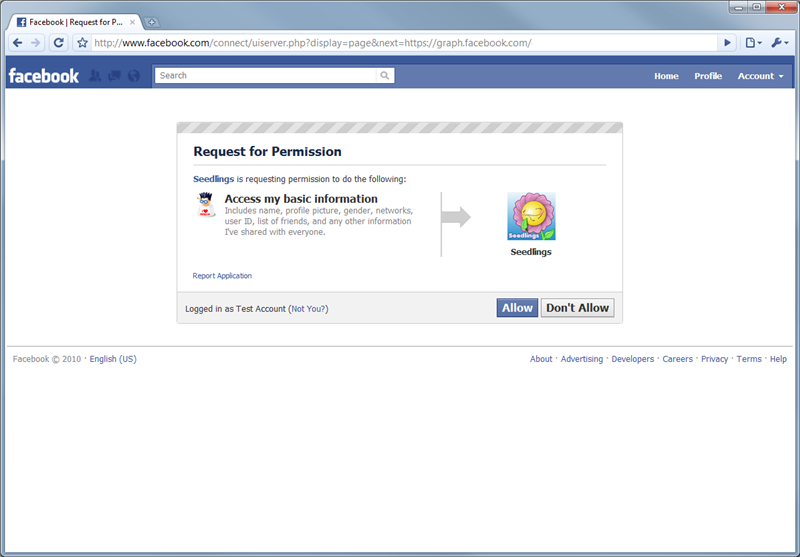Open the messages icon in Facebook header
Screen dimensions: 800x557
click(114, 75)
